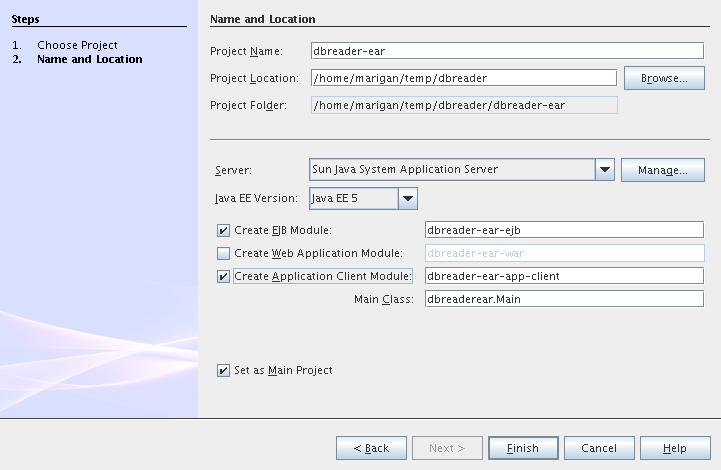The height and width of the screenshot is (470, 721).
Task: Go back with the Back button
Action: [x=371, y=448]
